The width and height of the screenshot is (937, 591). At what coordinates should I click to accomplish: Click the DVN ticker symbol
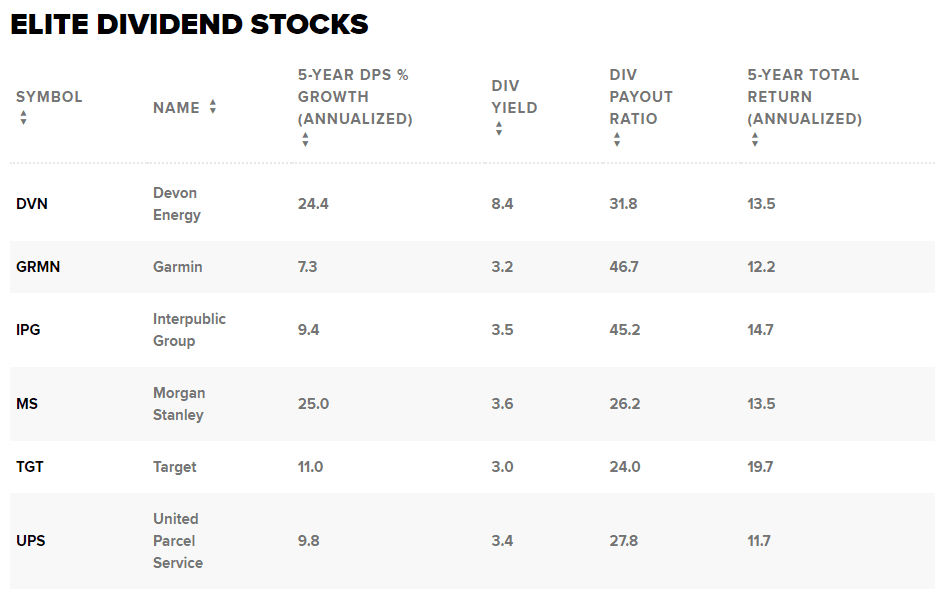[x=32, y=204]
